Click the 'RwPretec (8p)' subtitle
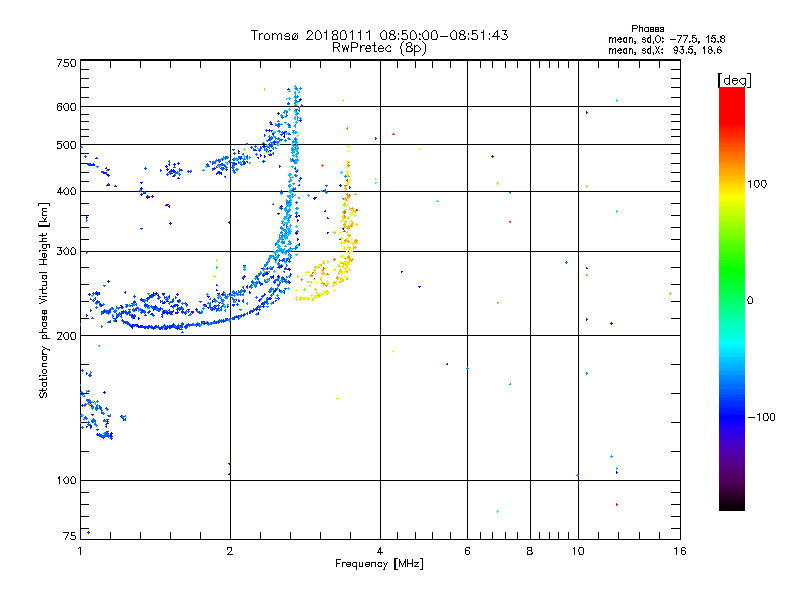The width and height of the screenshot is (800, 600). [379, 48]
